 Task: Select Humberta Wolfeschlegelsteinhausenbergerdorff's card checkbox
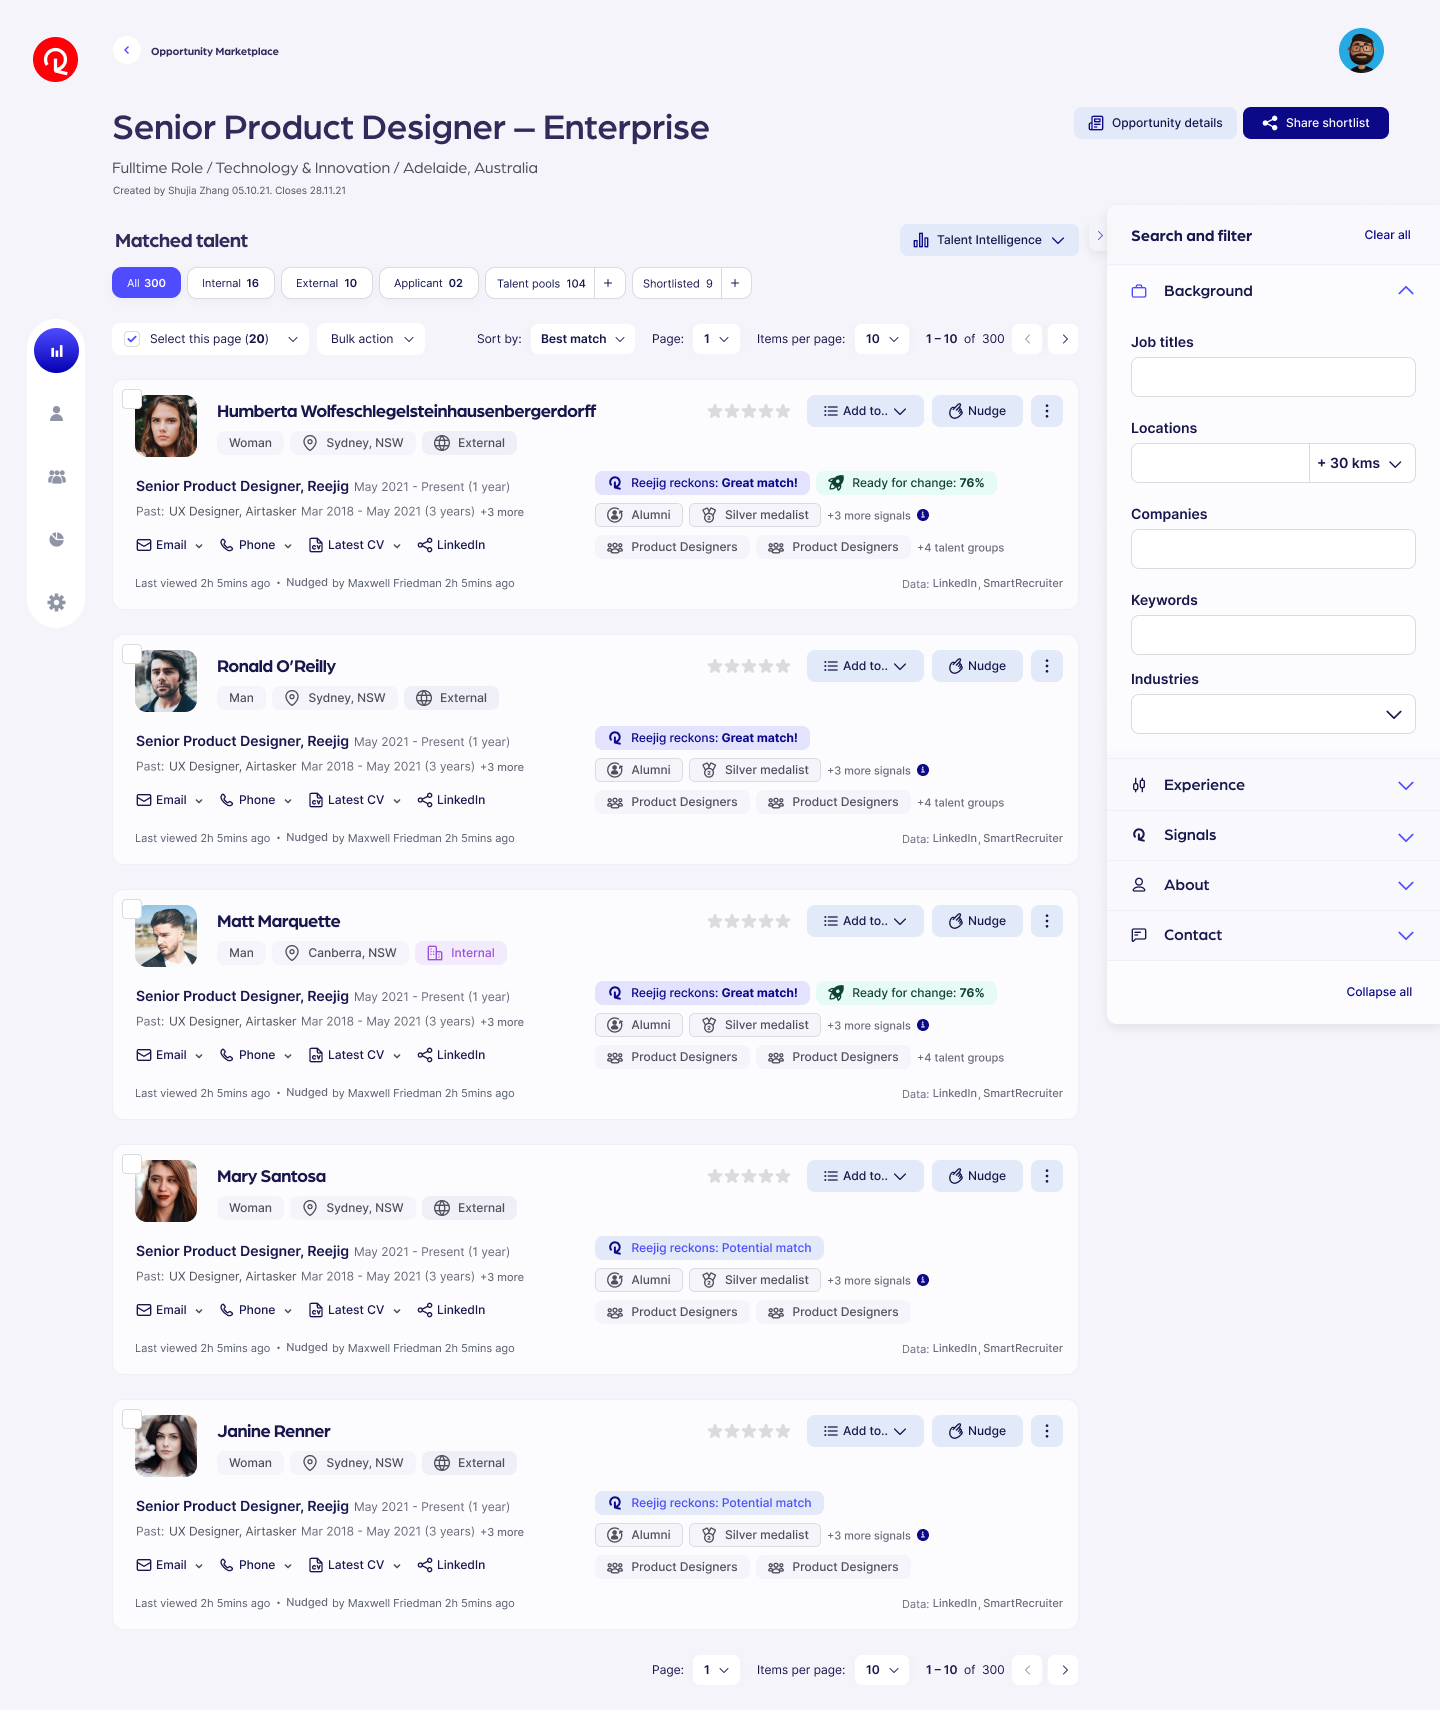click(x=131, y=399)
